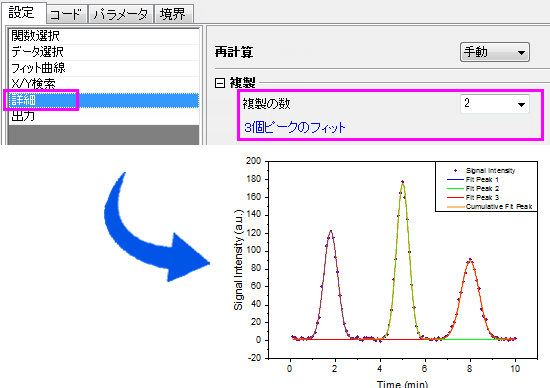Select 出力 in the settings list
This screenshot has height=388, width=550.
[x=104, y=116]
